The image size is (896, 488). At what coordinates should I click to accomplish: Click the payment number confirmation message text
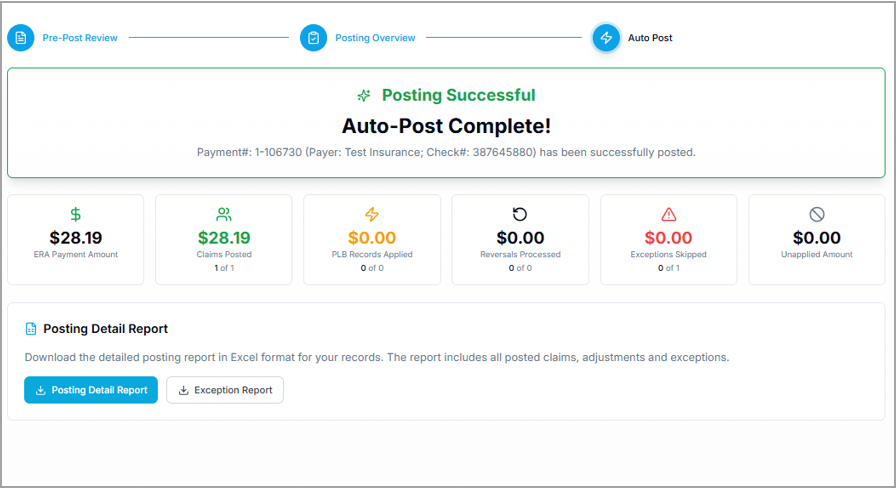point(446,152)
